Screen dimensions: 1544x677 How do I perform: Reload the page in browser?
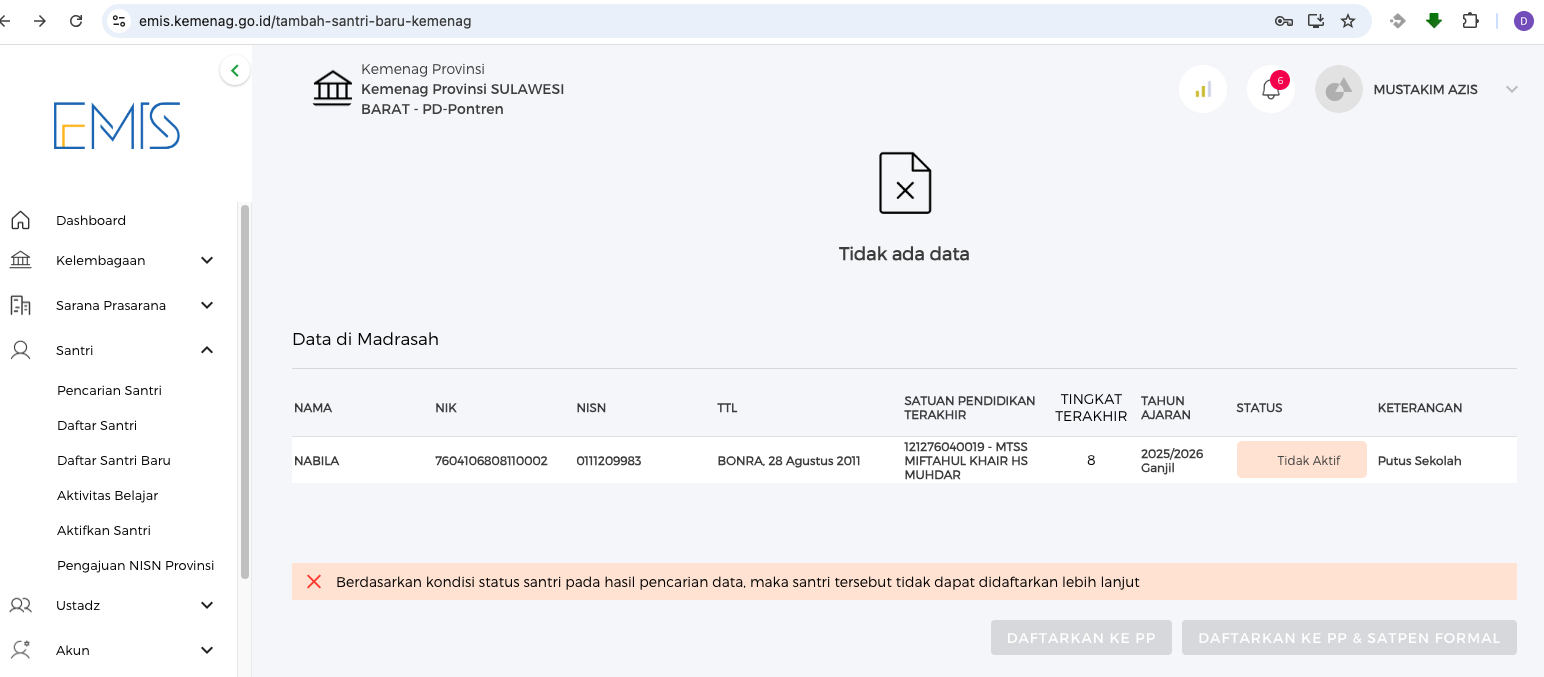(x=76, y=21)
